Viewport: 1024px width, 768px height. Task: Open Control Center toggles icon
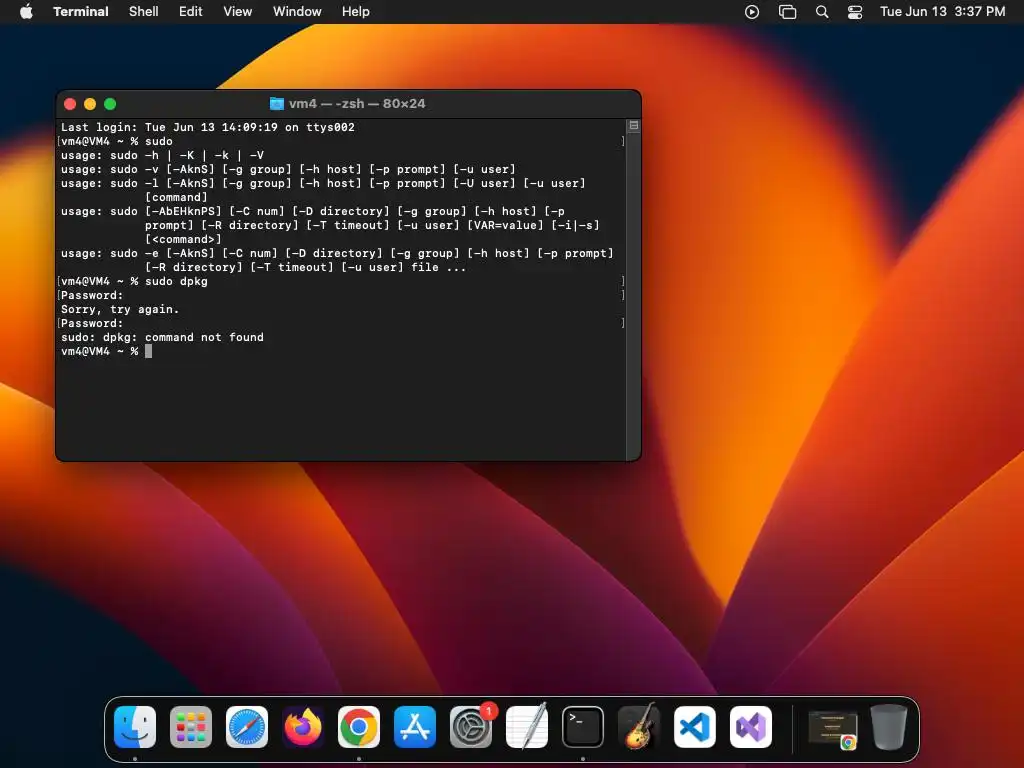[x=855, y=12]
